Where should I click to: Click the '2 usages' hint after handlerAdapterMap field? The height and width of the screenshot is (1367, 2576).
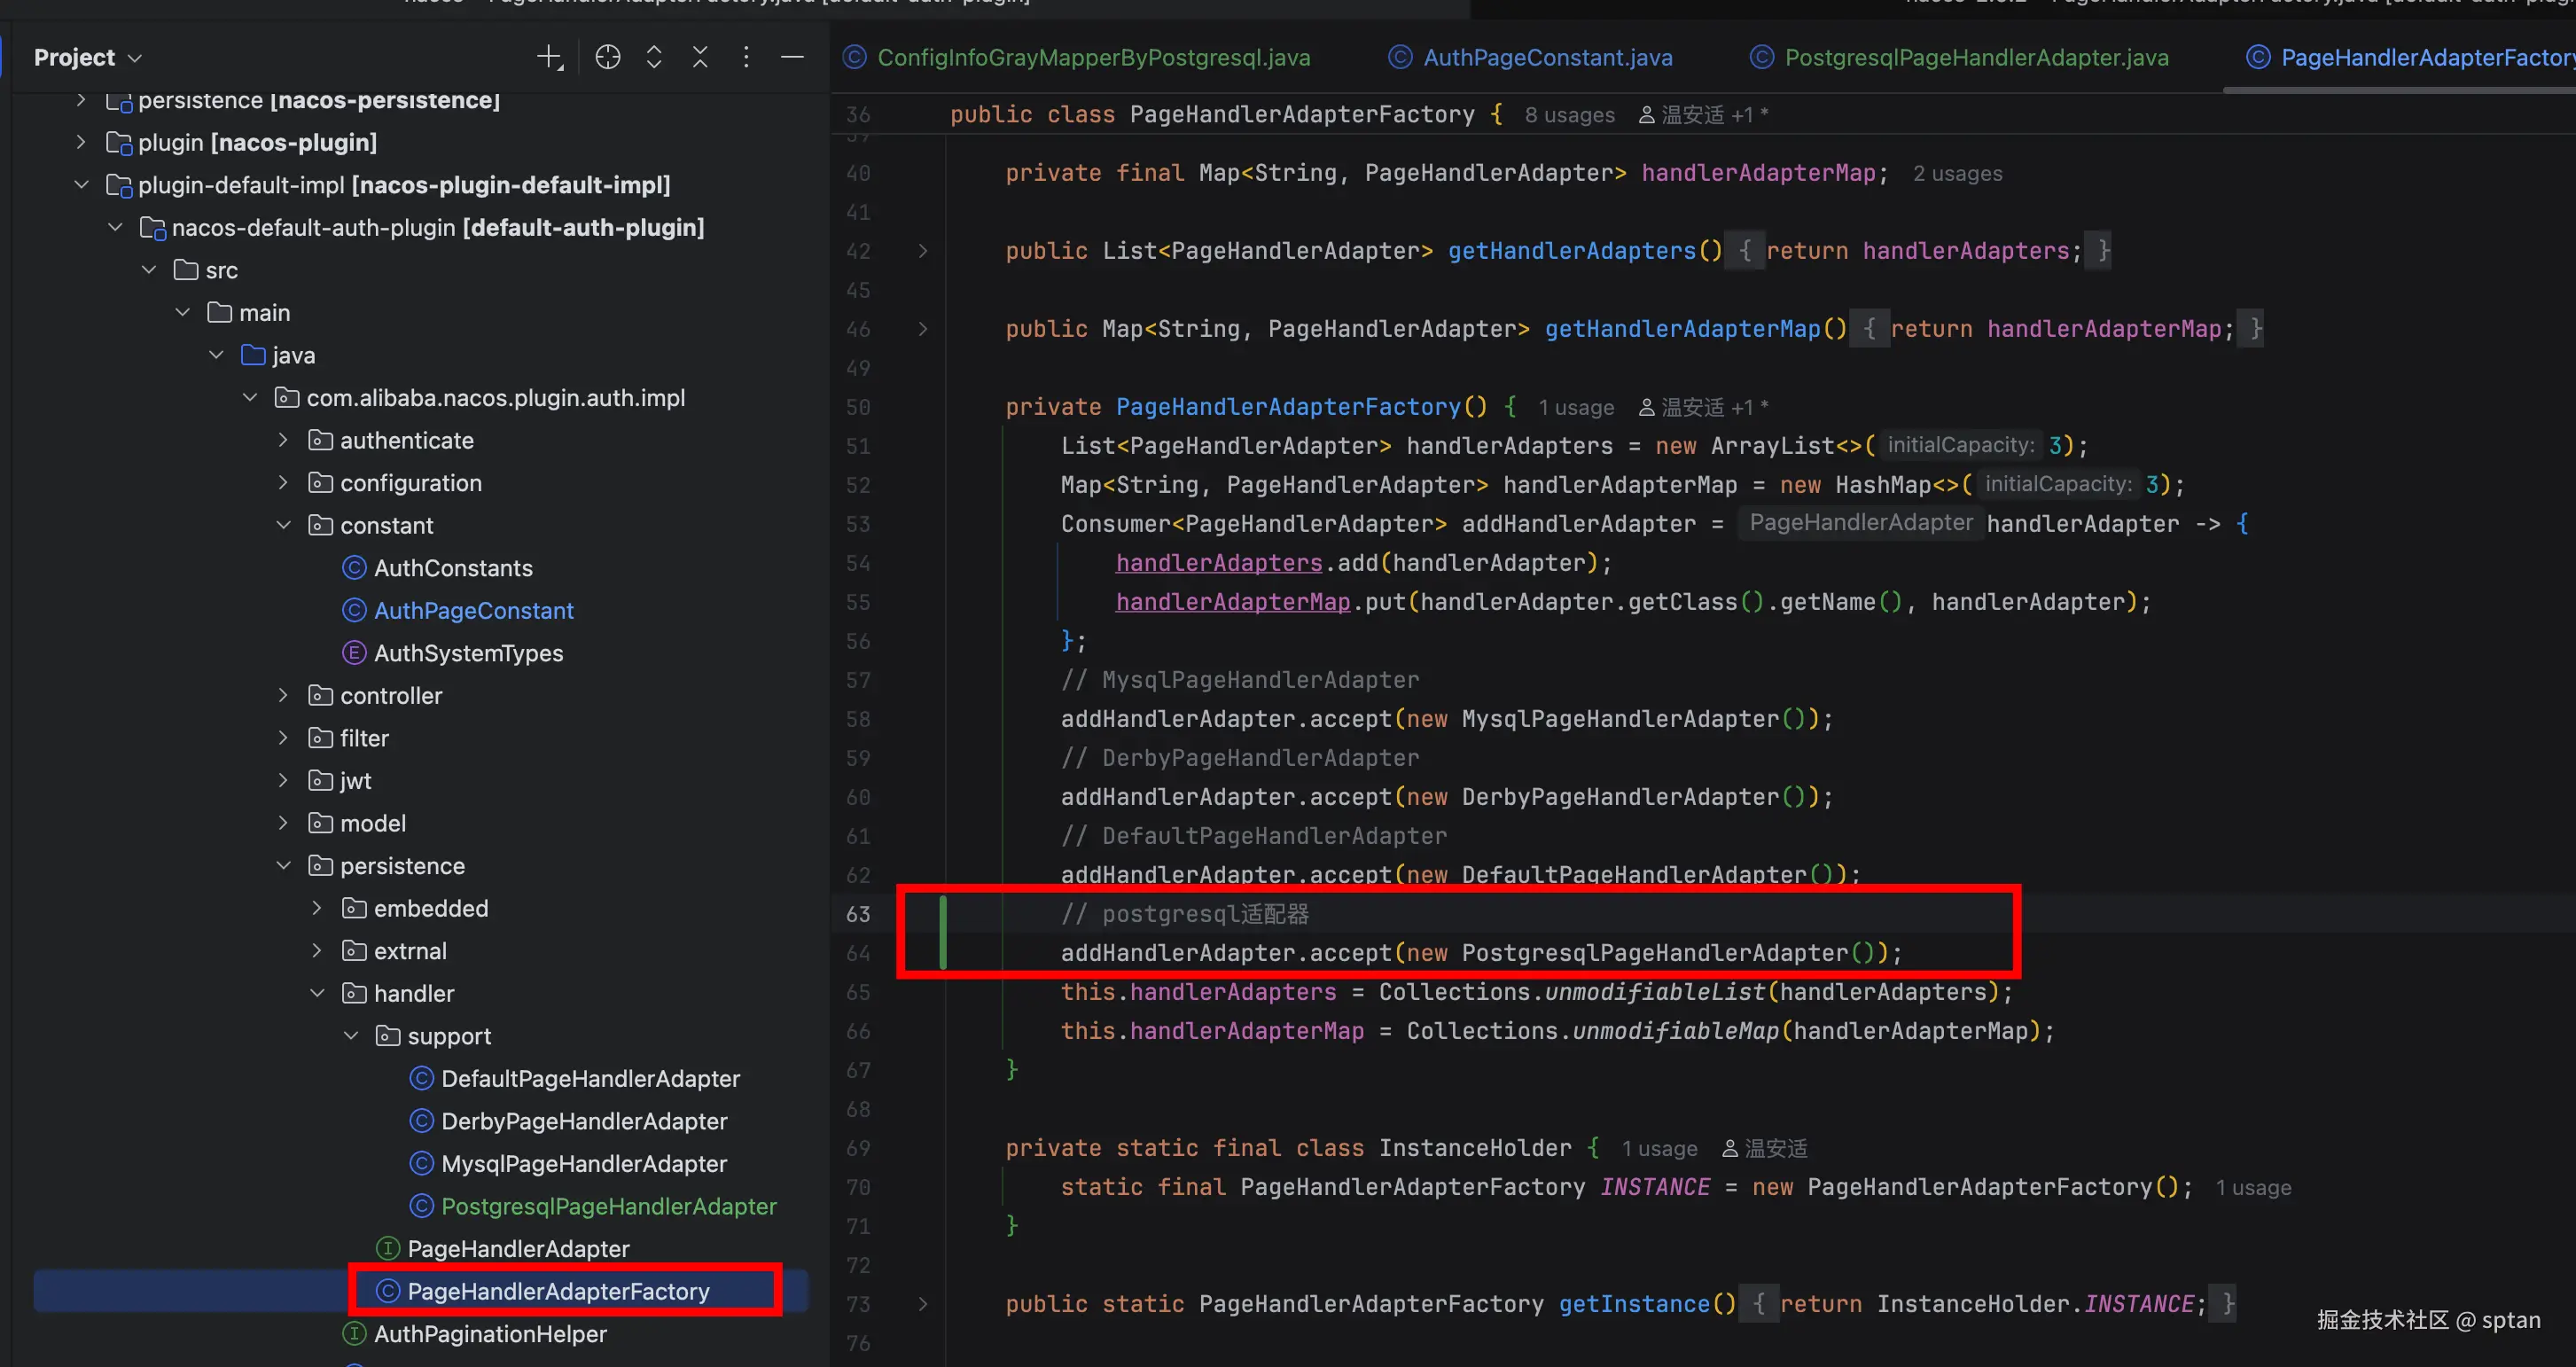(x=1956, y=174)
